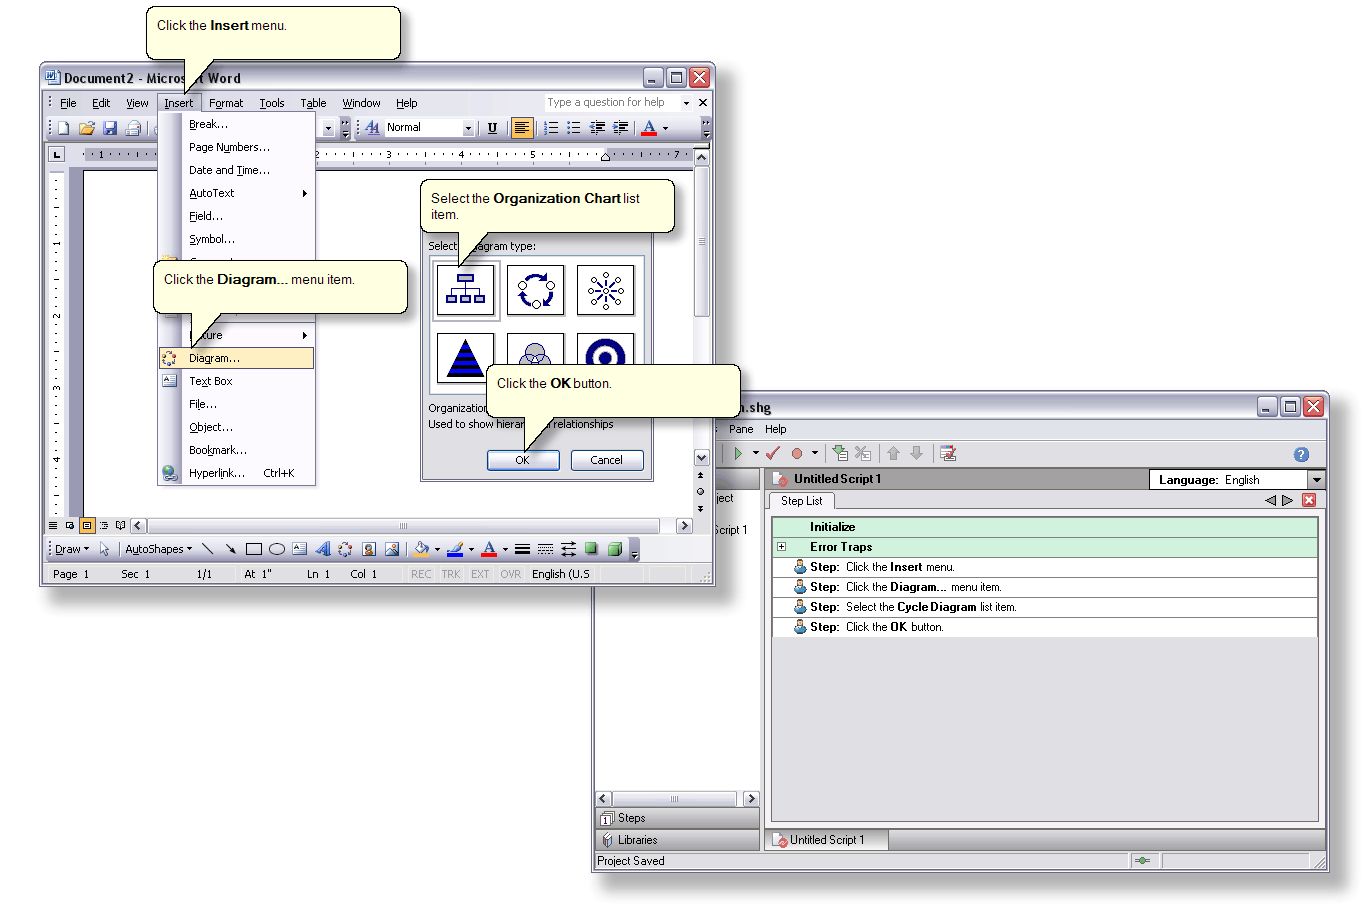
Task: Switch to Print Layout View button
Action: [x=87, y=525]
